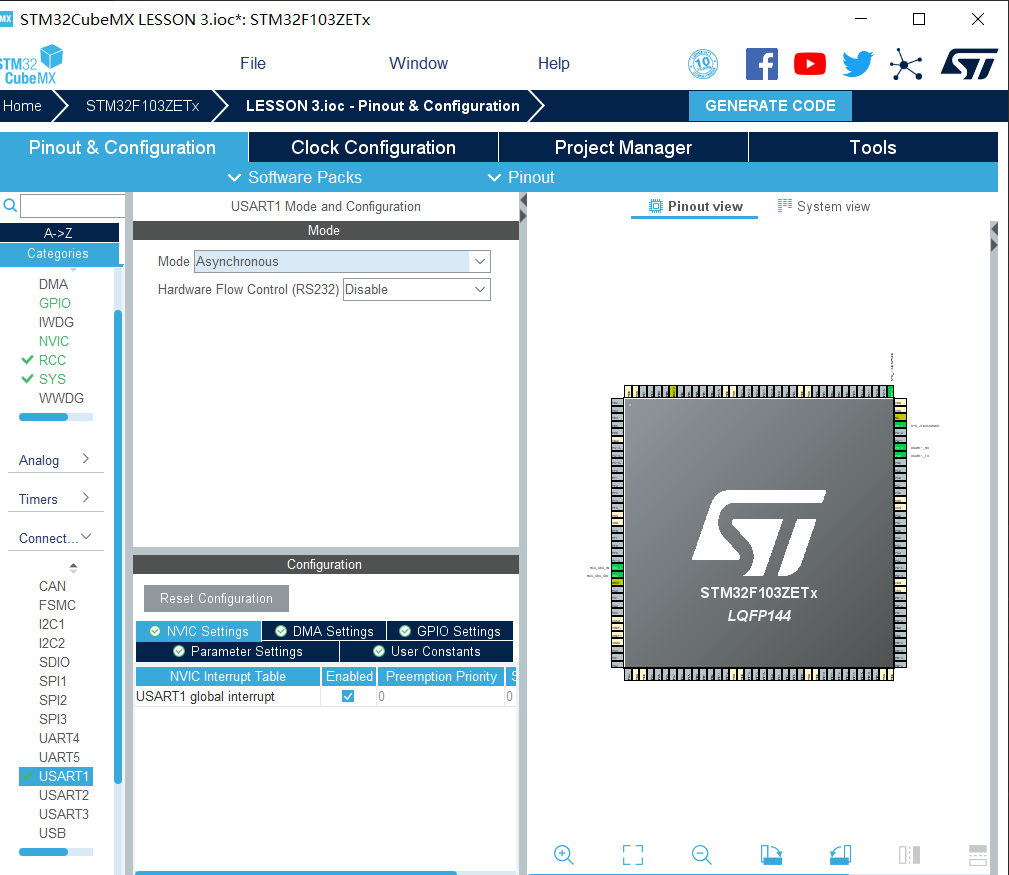1009x875 pixels.
Task: Rotate the chip counterclockwise
Action: pyautogui.click(x=839, y=855)
